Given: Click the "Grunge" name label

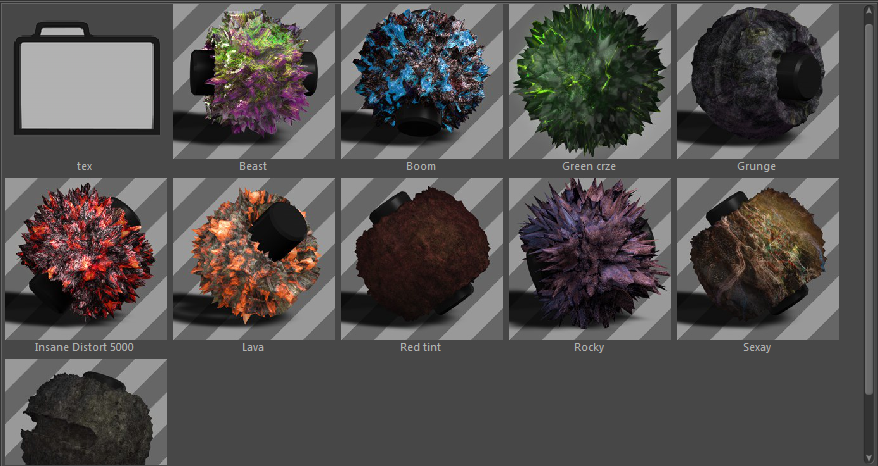Looking at the screenshot, I should tap(757, 167).
